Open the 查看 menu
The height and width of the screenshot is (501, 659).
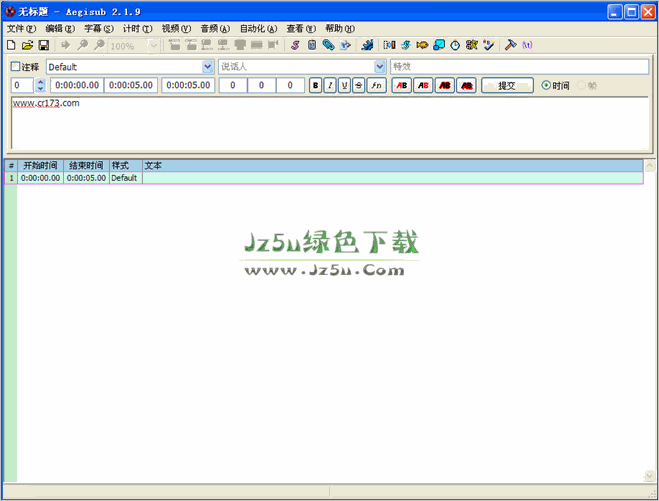point(301,29)
